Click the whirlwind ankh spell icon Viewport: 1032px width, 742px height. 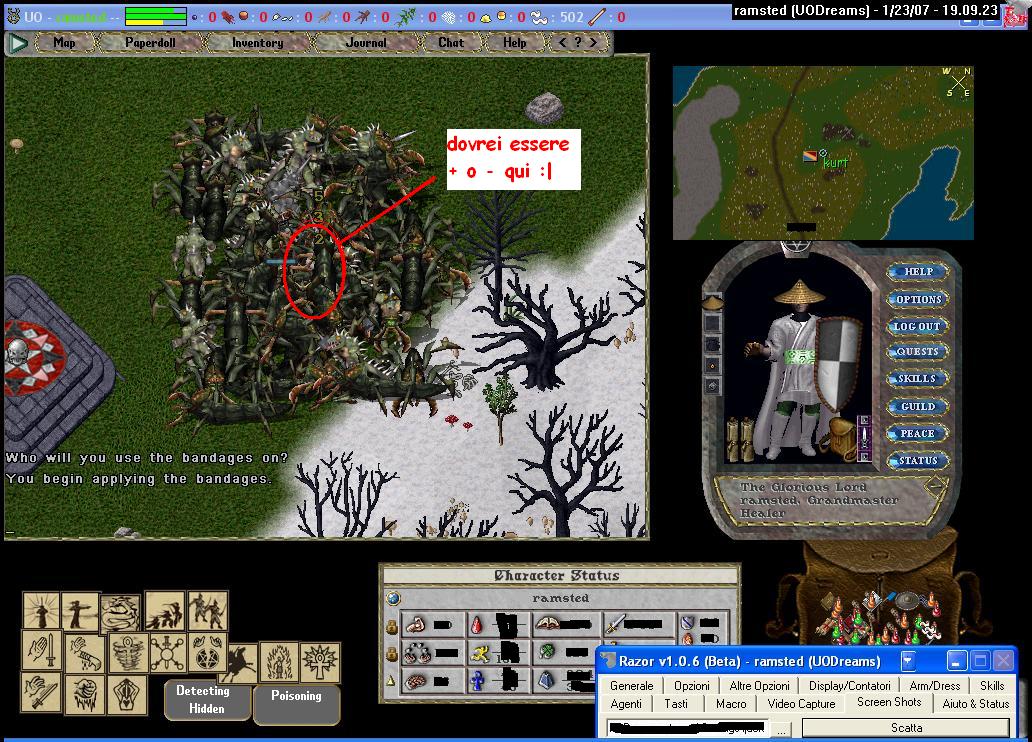[127, 653]
